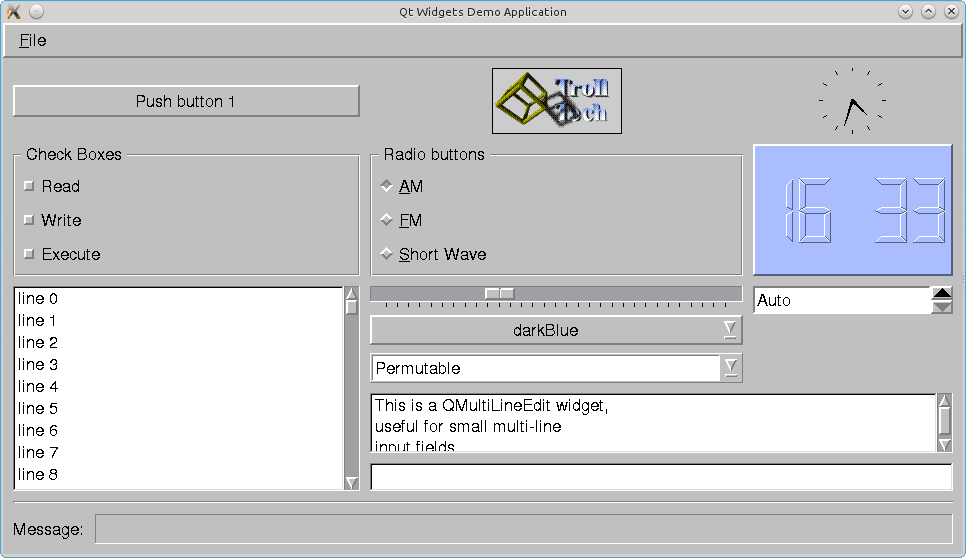Toggle the Write checkbox
Screen dimensions: 966x558
click(29, 220)
